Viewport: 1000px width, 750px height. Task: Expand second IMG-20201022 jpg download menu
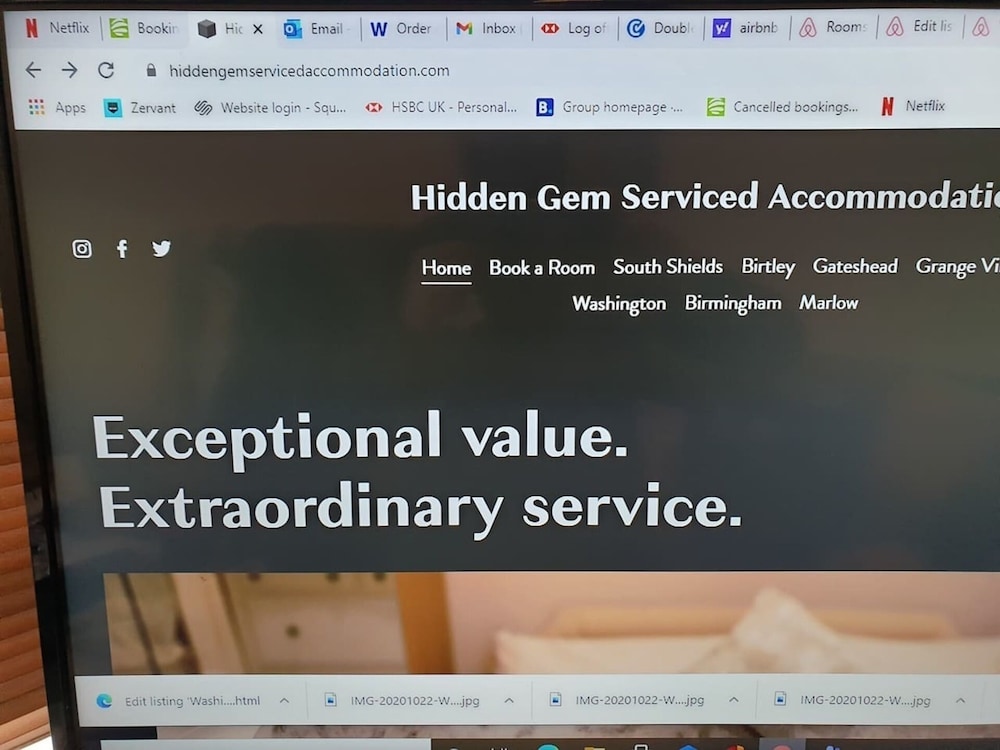tap(734, 700)
